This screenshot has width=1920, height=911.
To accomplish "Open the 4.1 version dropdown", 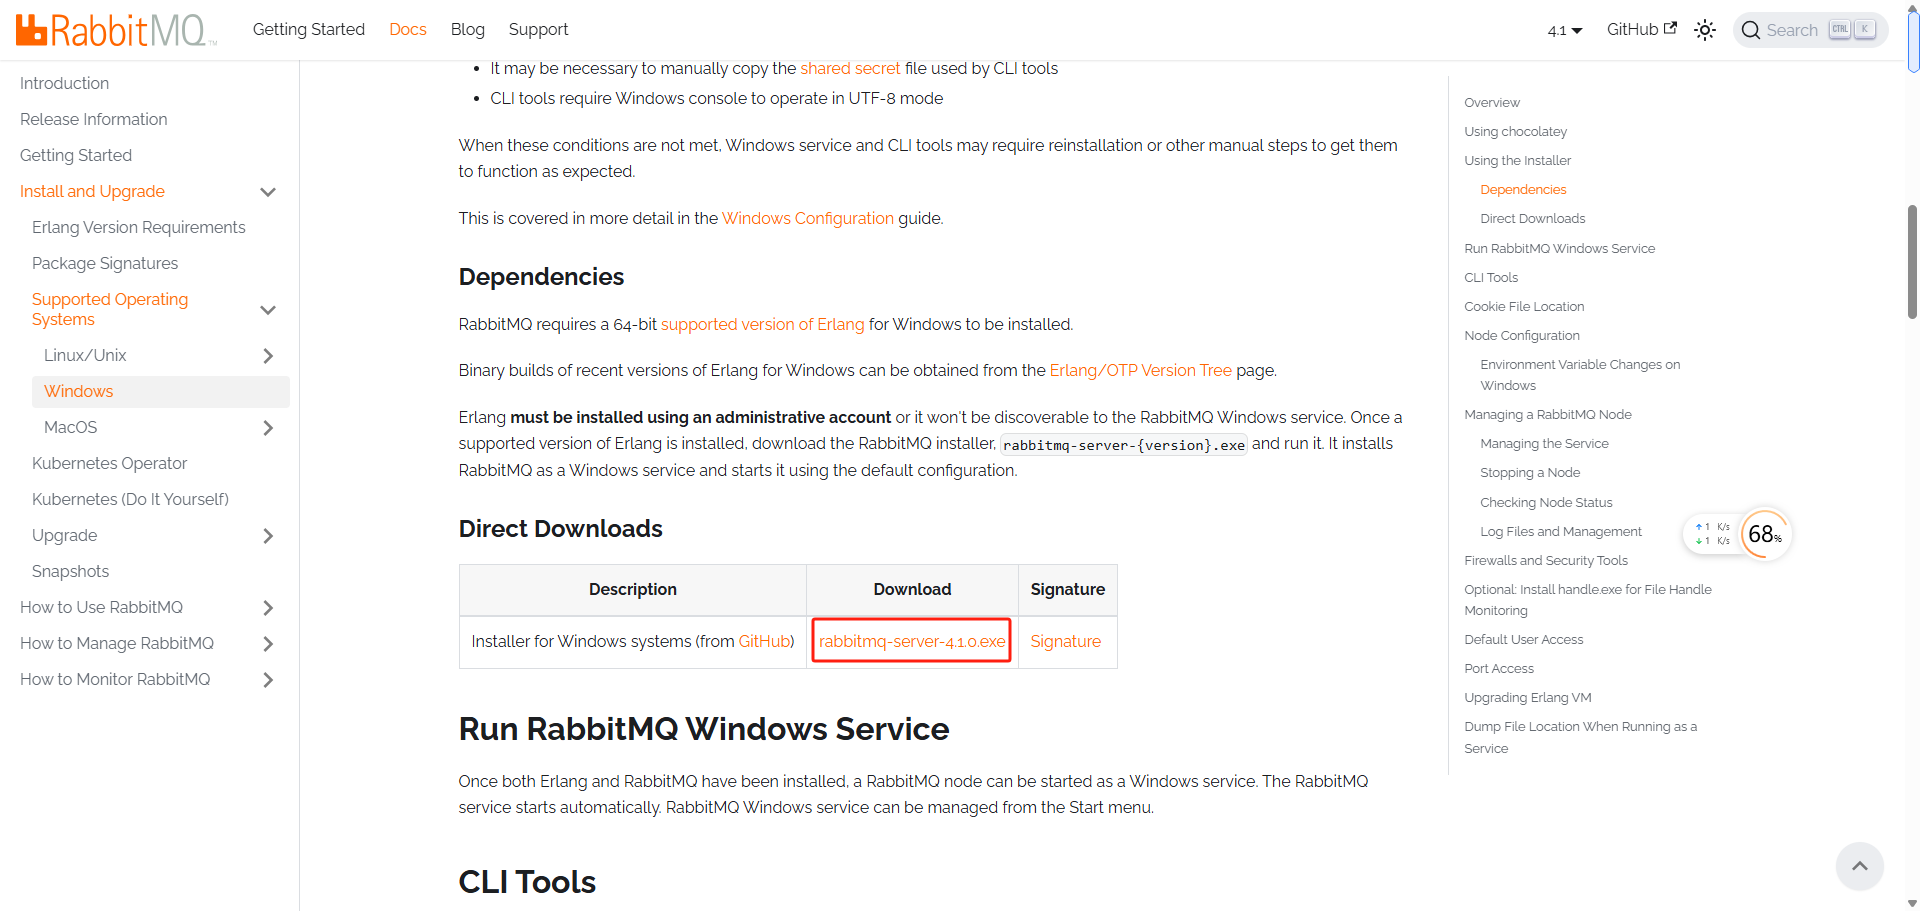I will tap(1564, 31).
